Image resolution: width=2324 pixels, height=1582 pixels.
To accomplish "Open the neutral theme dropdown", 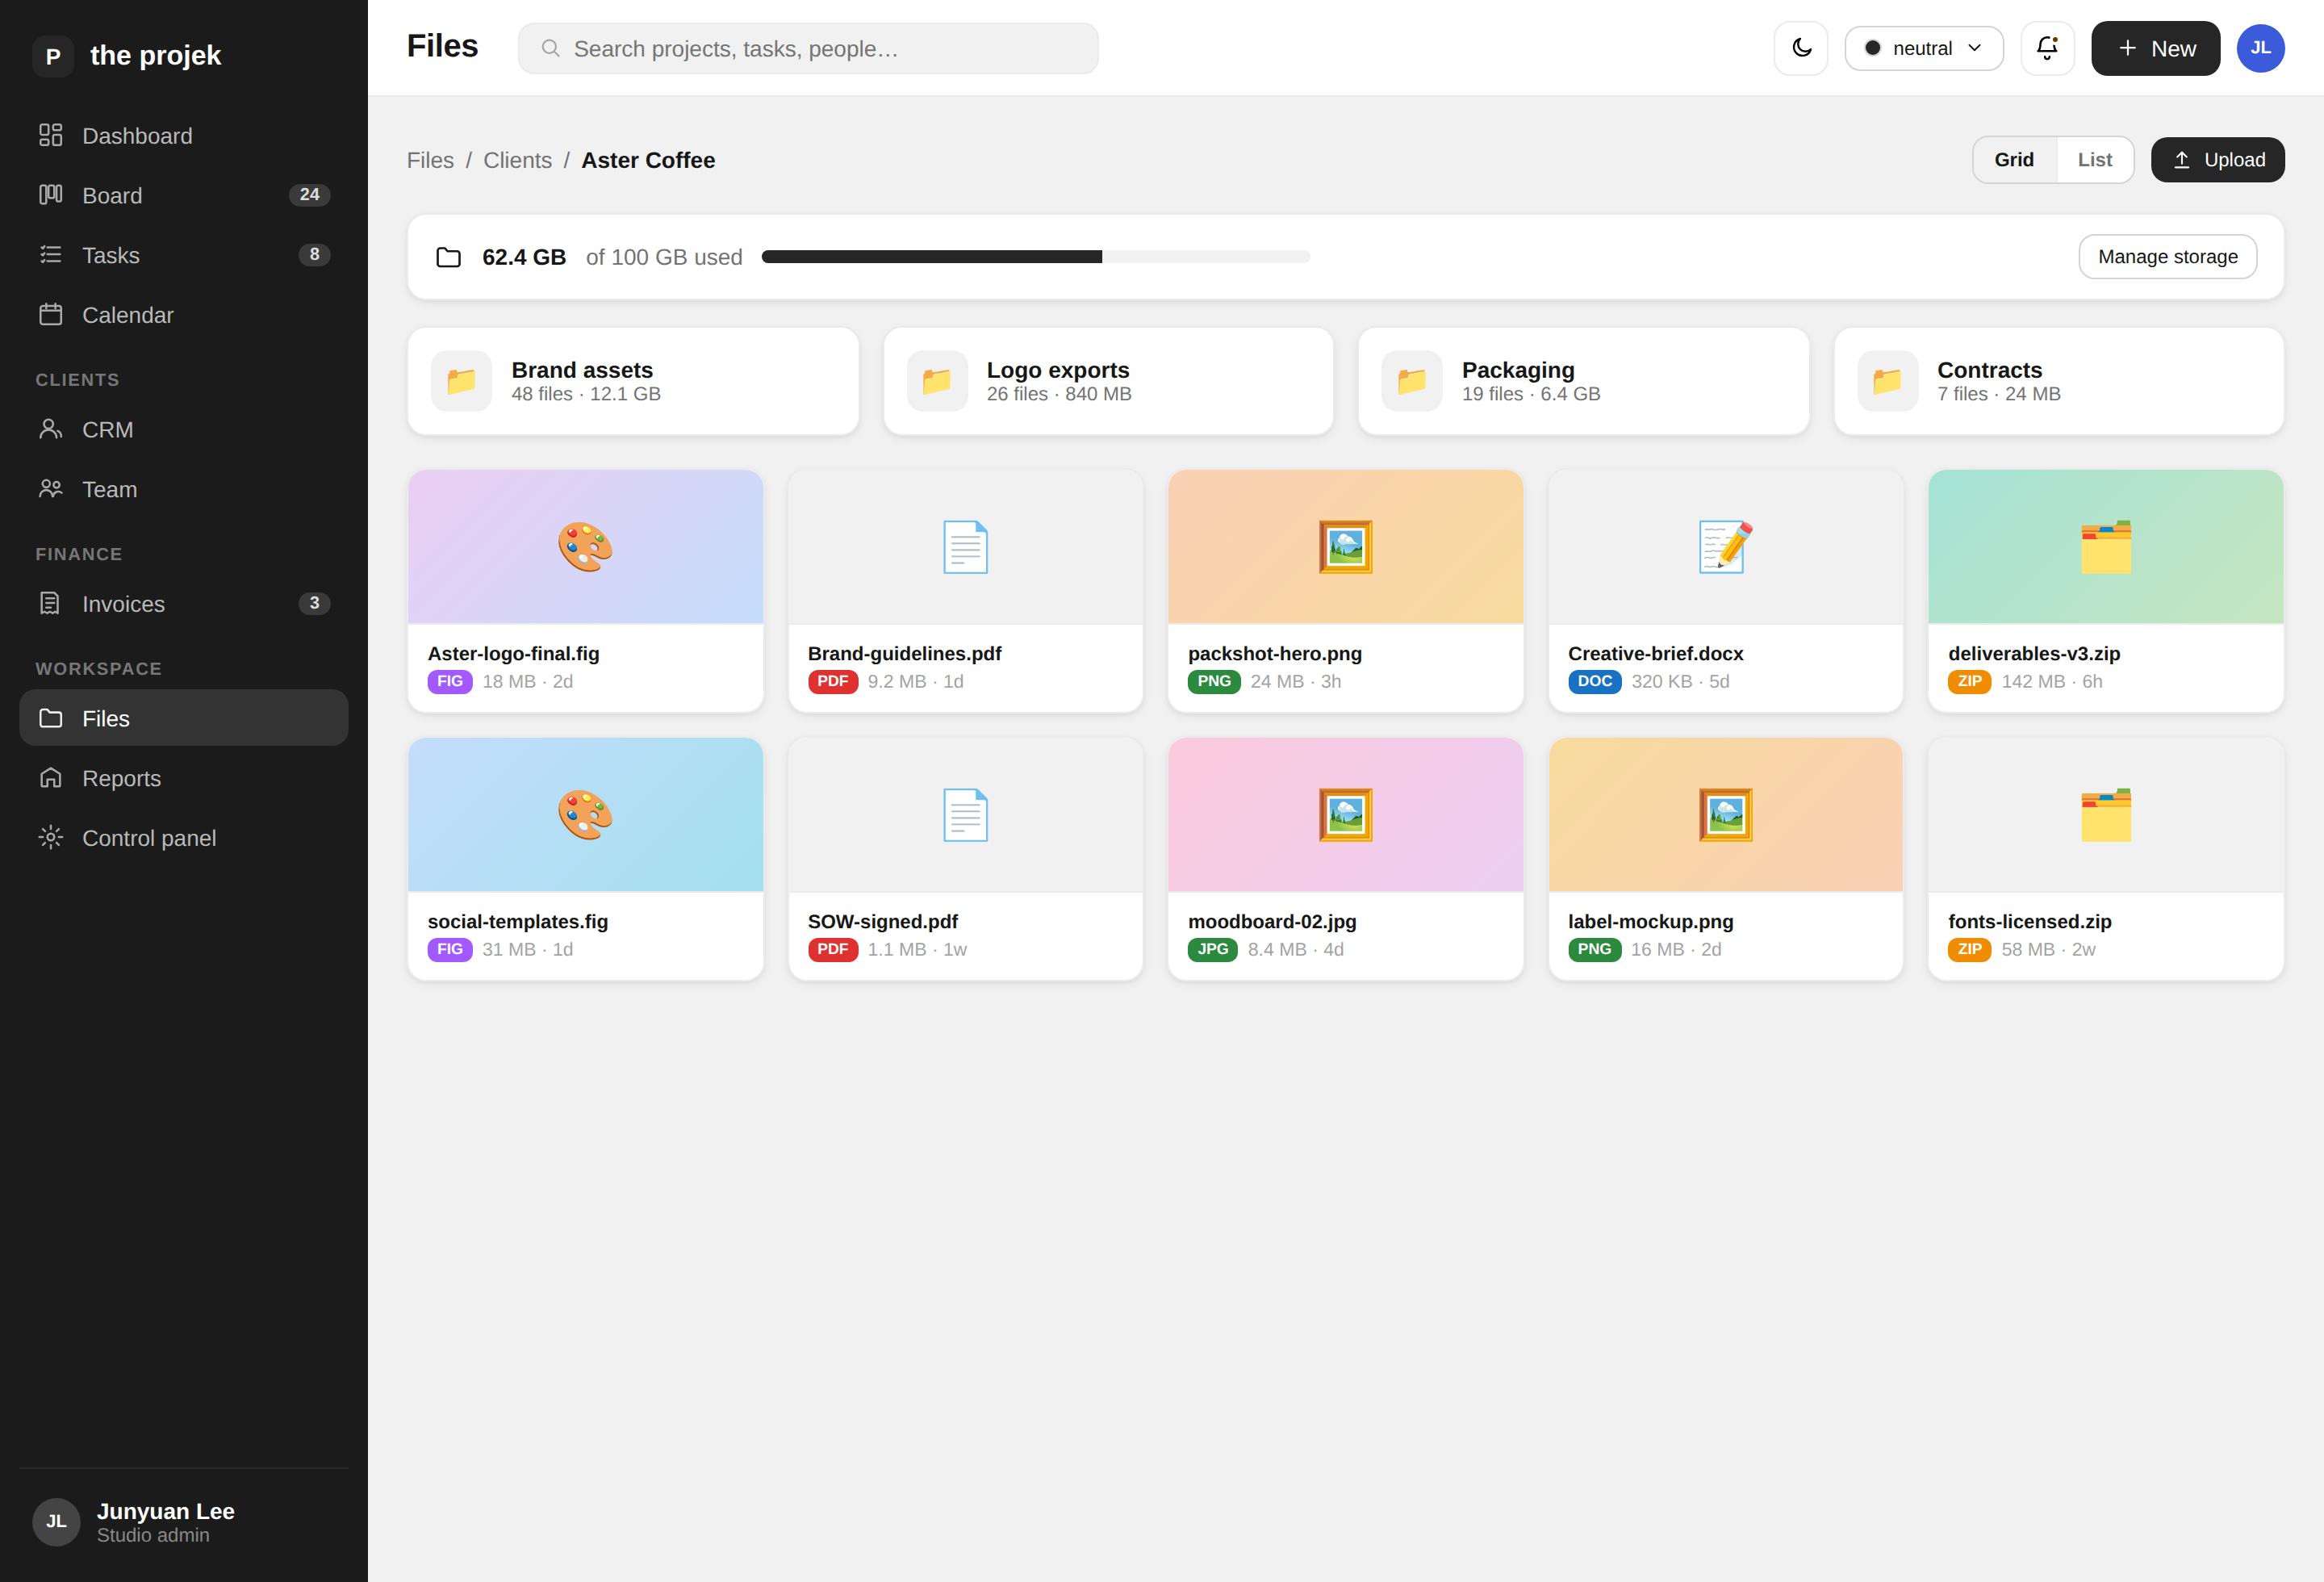I will click(1924, 48).
